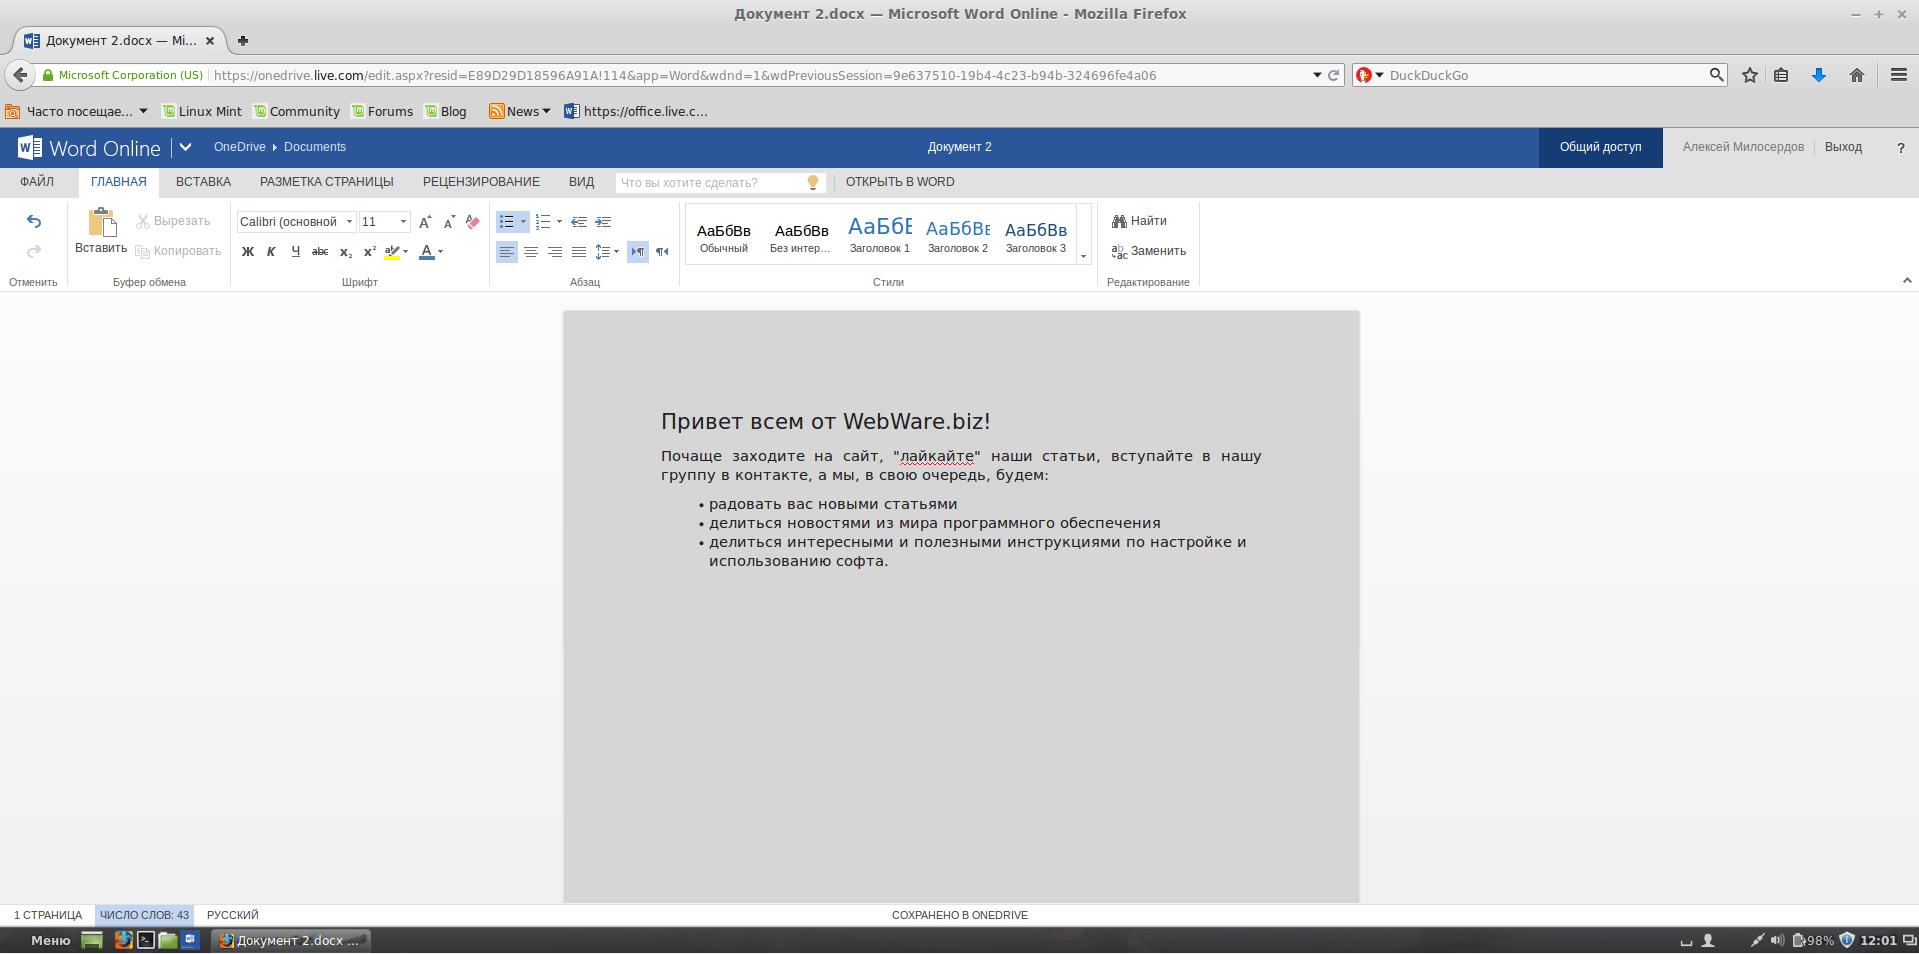Screen dimensions: 1919x954
Task: Clear formatting with the eraser icon
Action: tap(472, 222)
